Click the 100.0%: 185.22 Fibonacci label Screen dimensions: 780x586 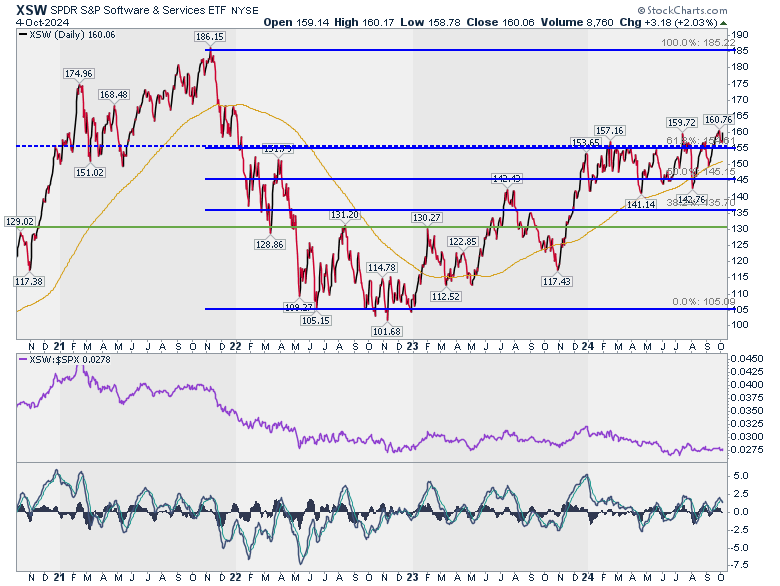point(698,43)
